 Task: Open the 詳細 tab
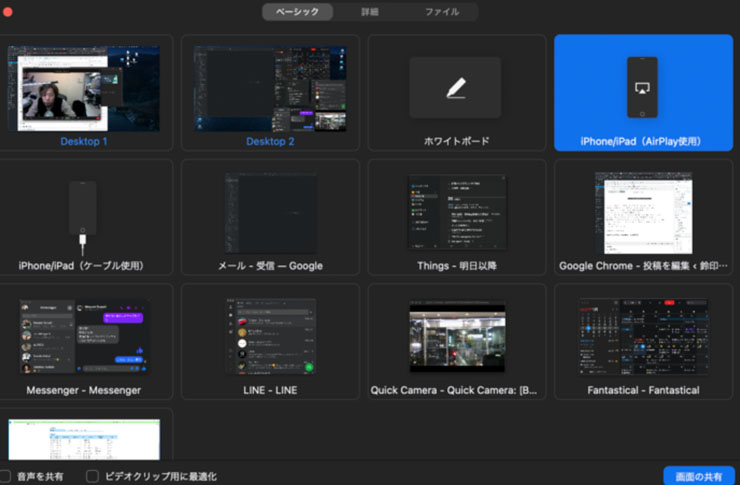tap(370, 12)
